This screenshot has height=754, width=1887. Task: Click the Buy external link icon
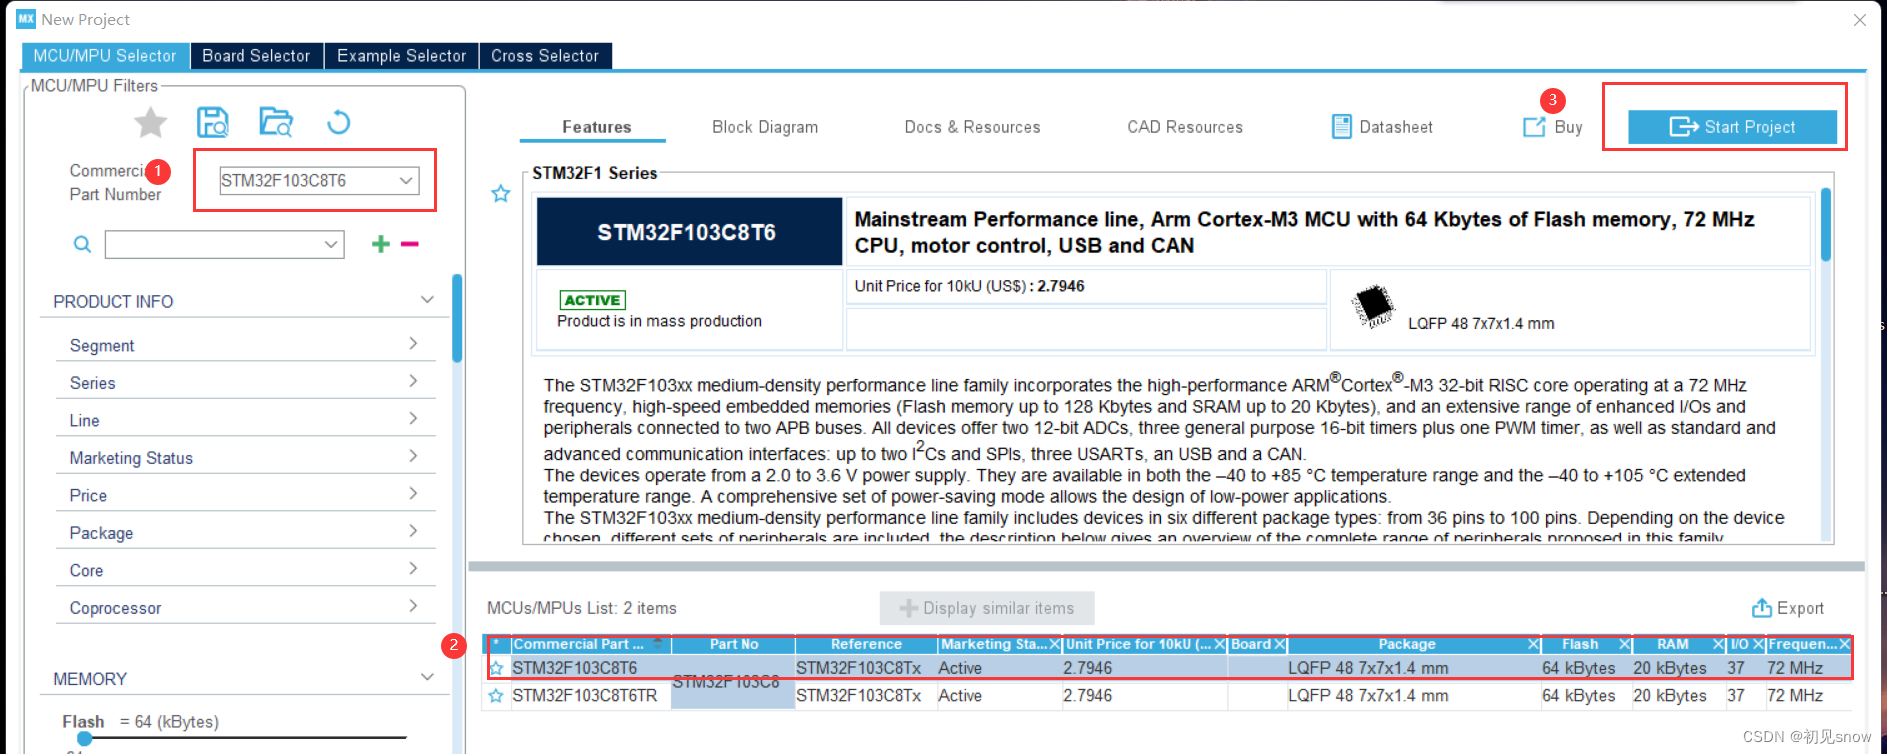(1534, 127)
